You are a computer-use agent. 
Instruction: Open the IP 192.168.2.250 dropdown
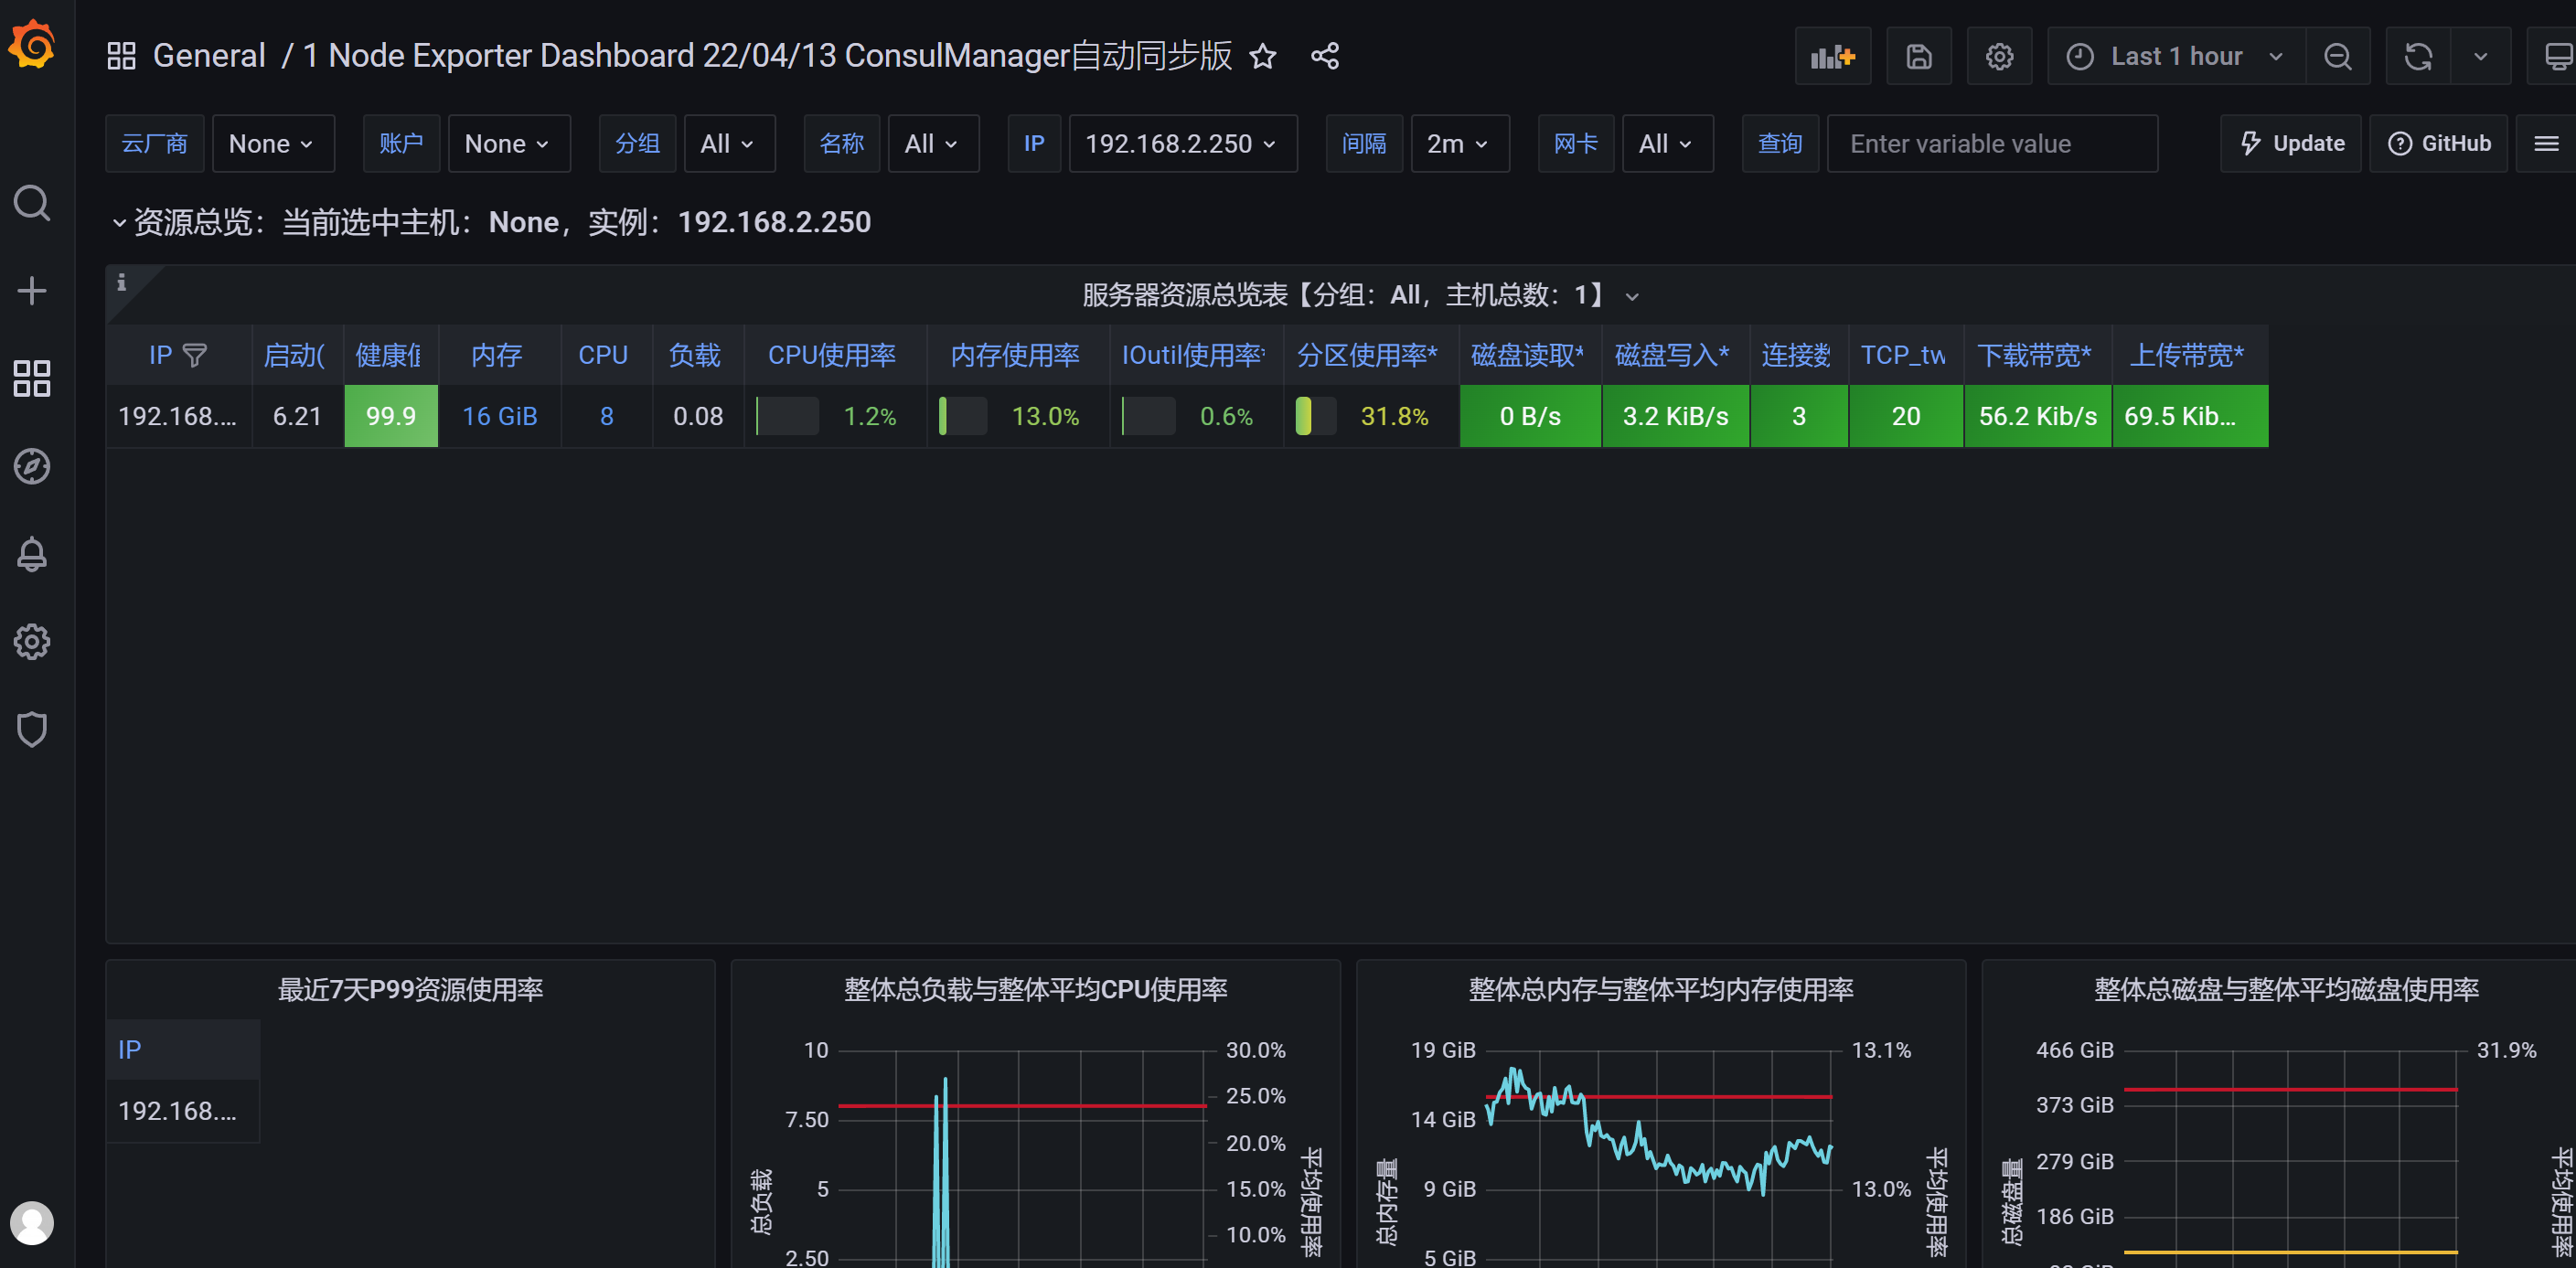pyautogui.click(x=1182, y=144)
